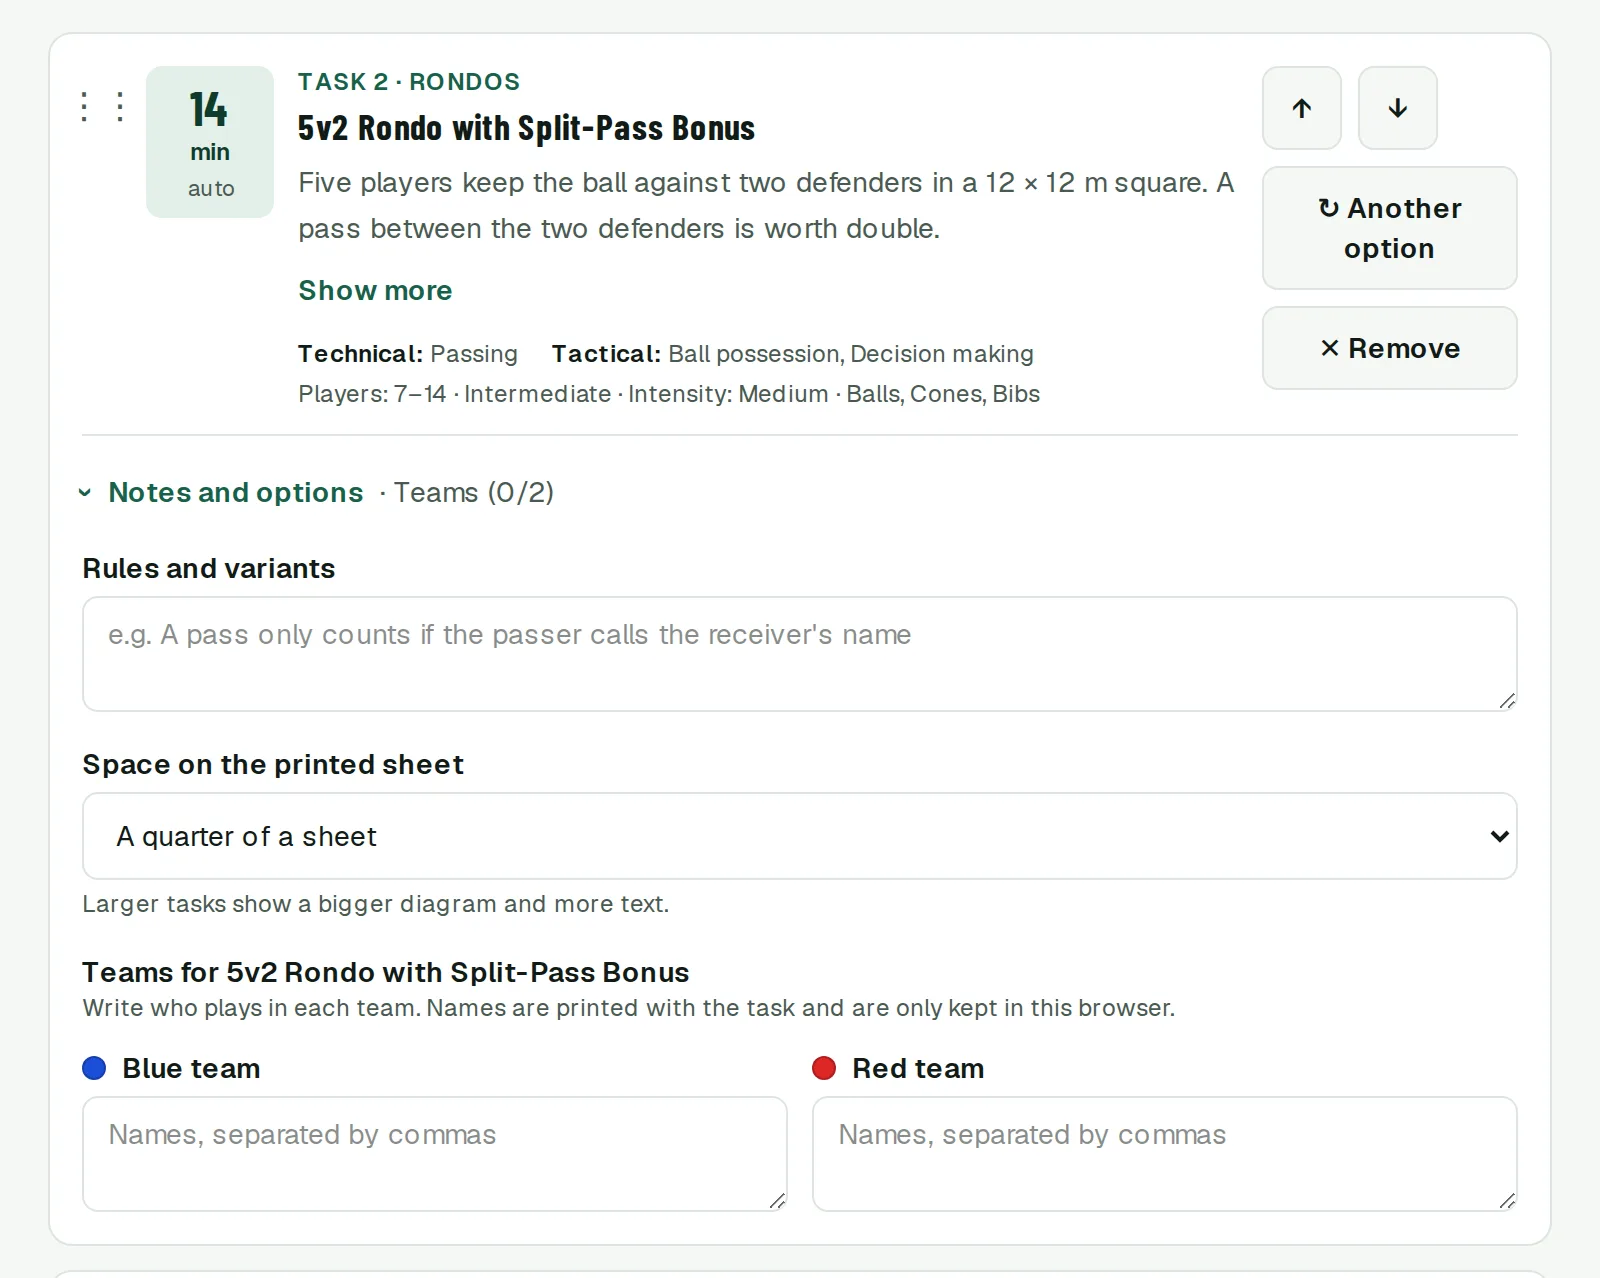Image resolution: width=1600 pixels, height=1278 pixels.
Task: Click the Teams (0/2) counter text
Action: pos(473,492)
